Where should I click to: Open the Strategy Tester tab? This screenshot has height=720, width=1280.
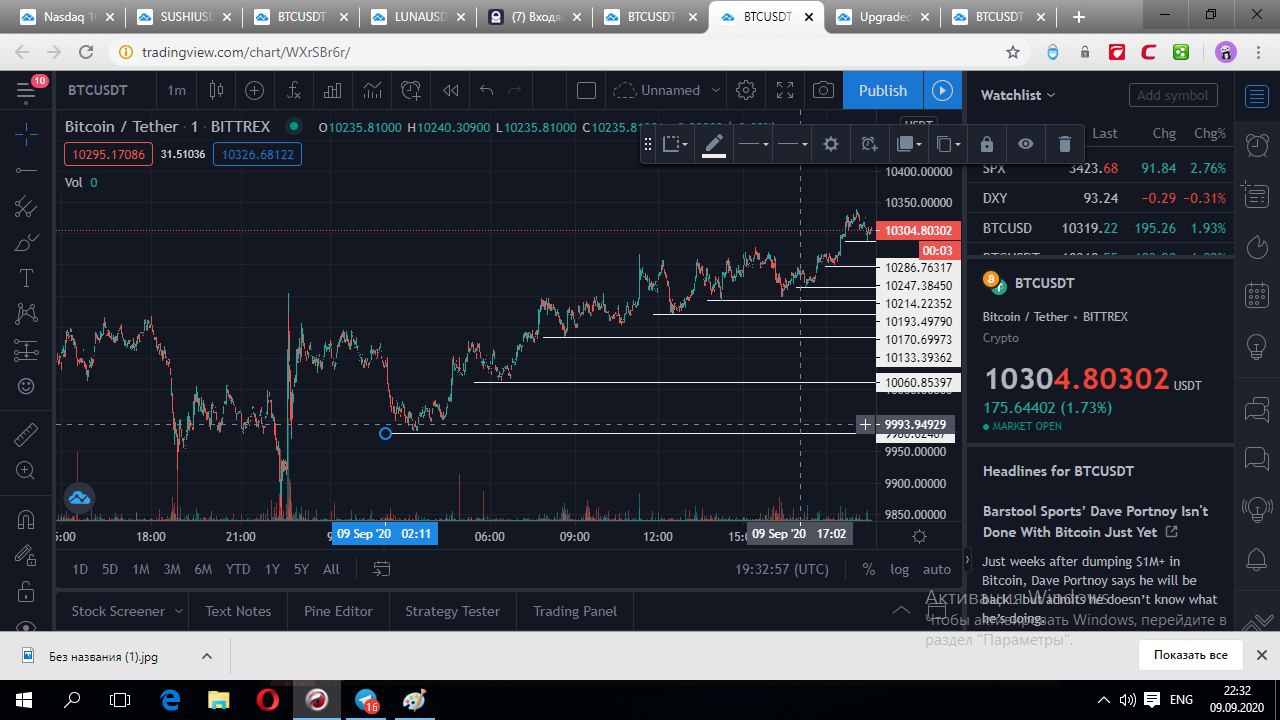452,611
